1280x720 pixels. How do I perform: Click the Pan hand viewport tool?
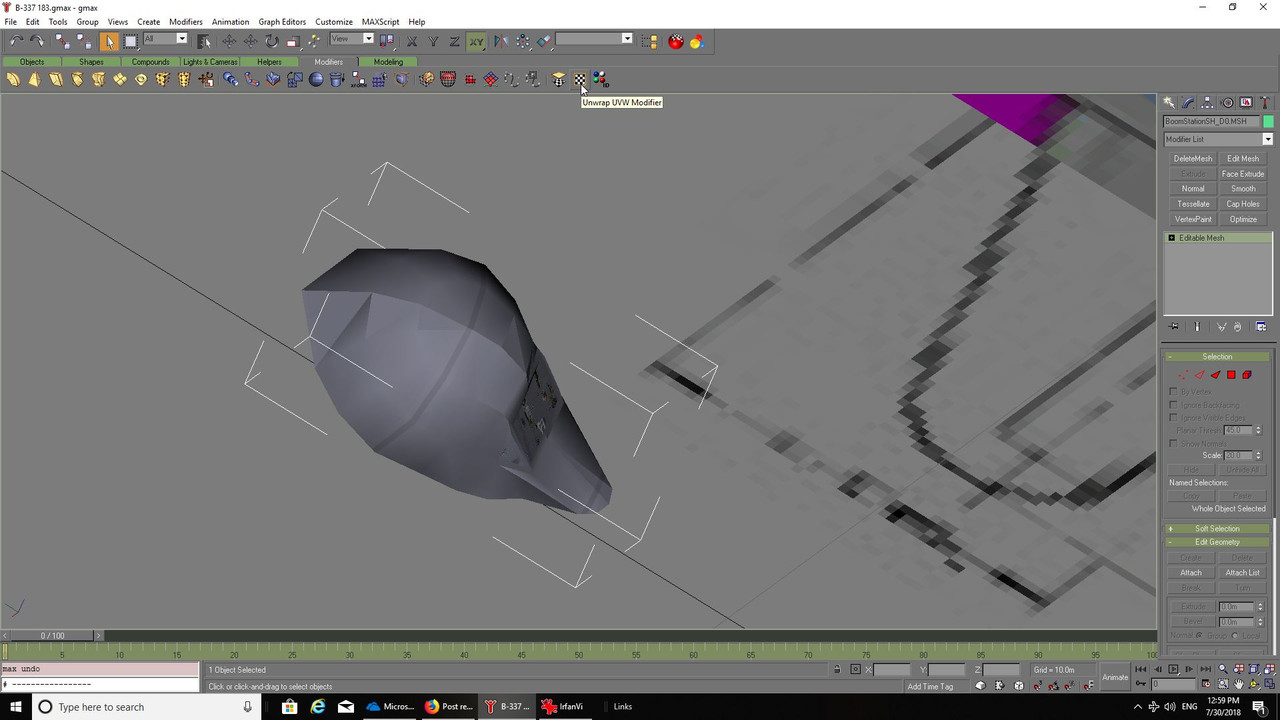pos(1238,684)
